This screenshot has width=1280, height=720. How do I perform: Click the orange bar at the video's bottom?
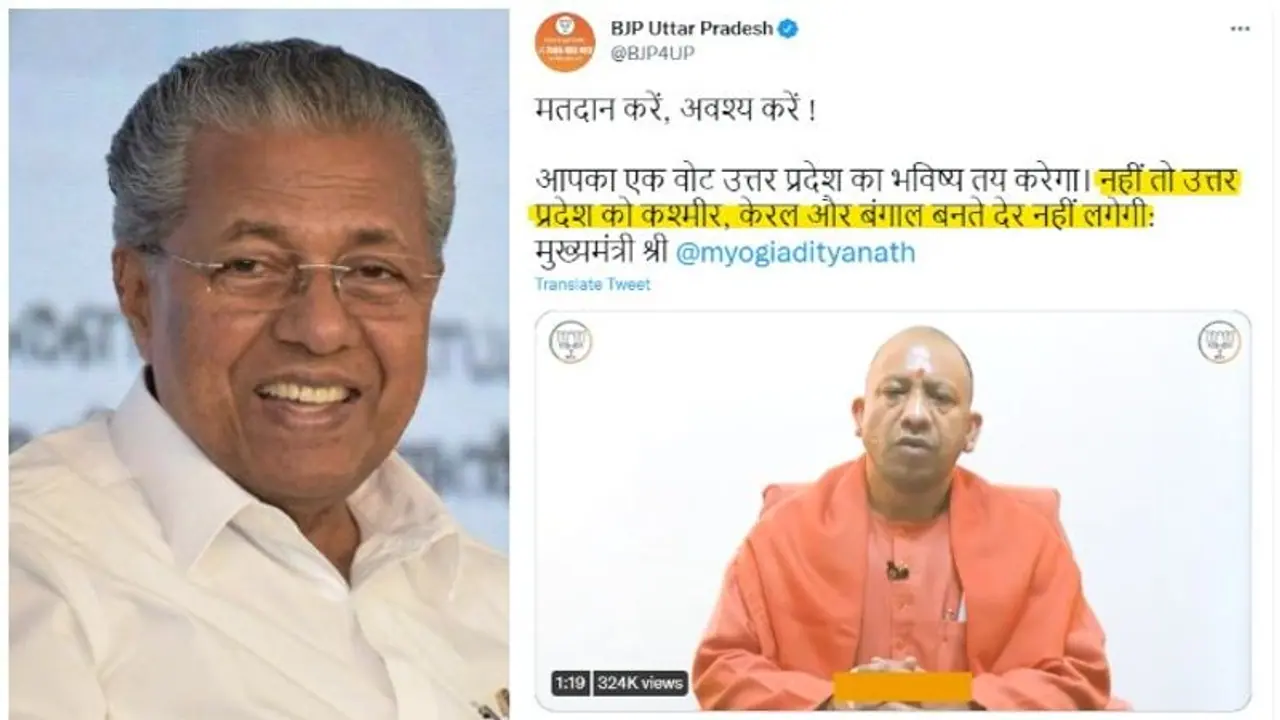902,687
